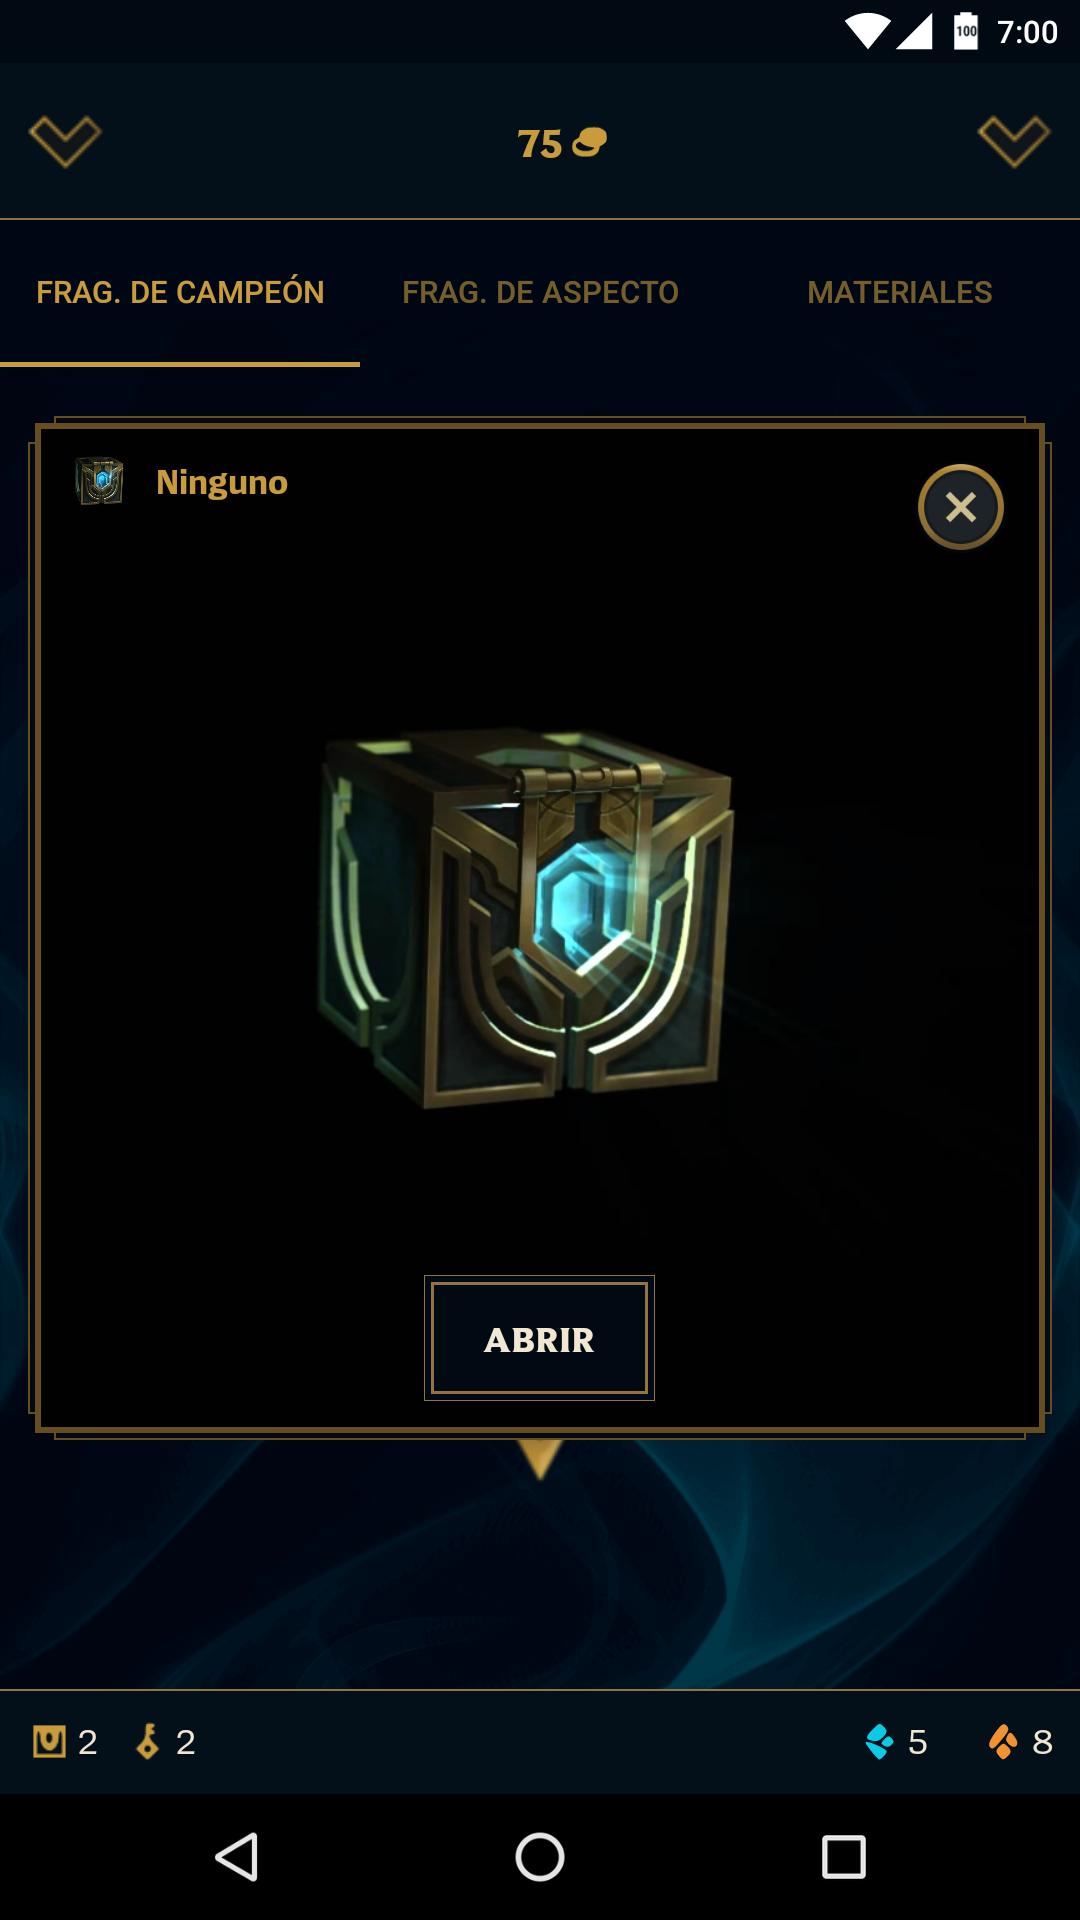The height and width of the screenshot is (1920, 1080).
Task: Tap the small chest icon beside Ninguno
Action: (99, 481)
